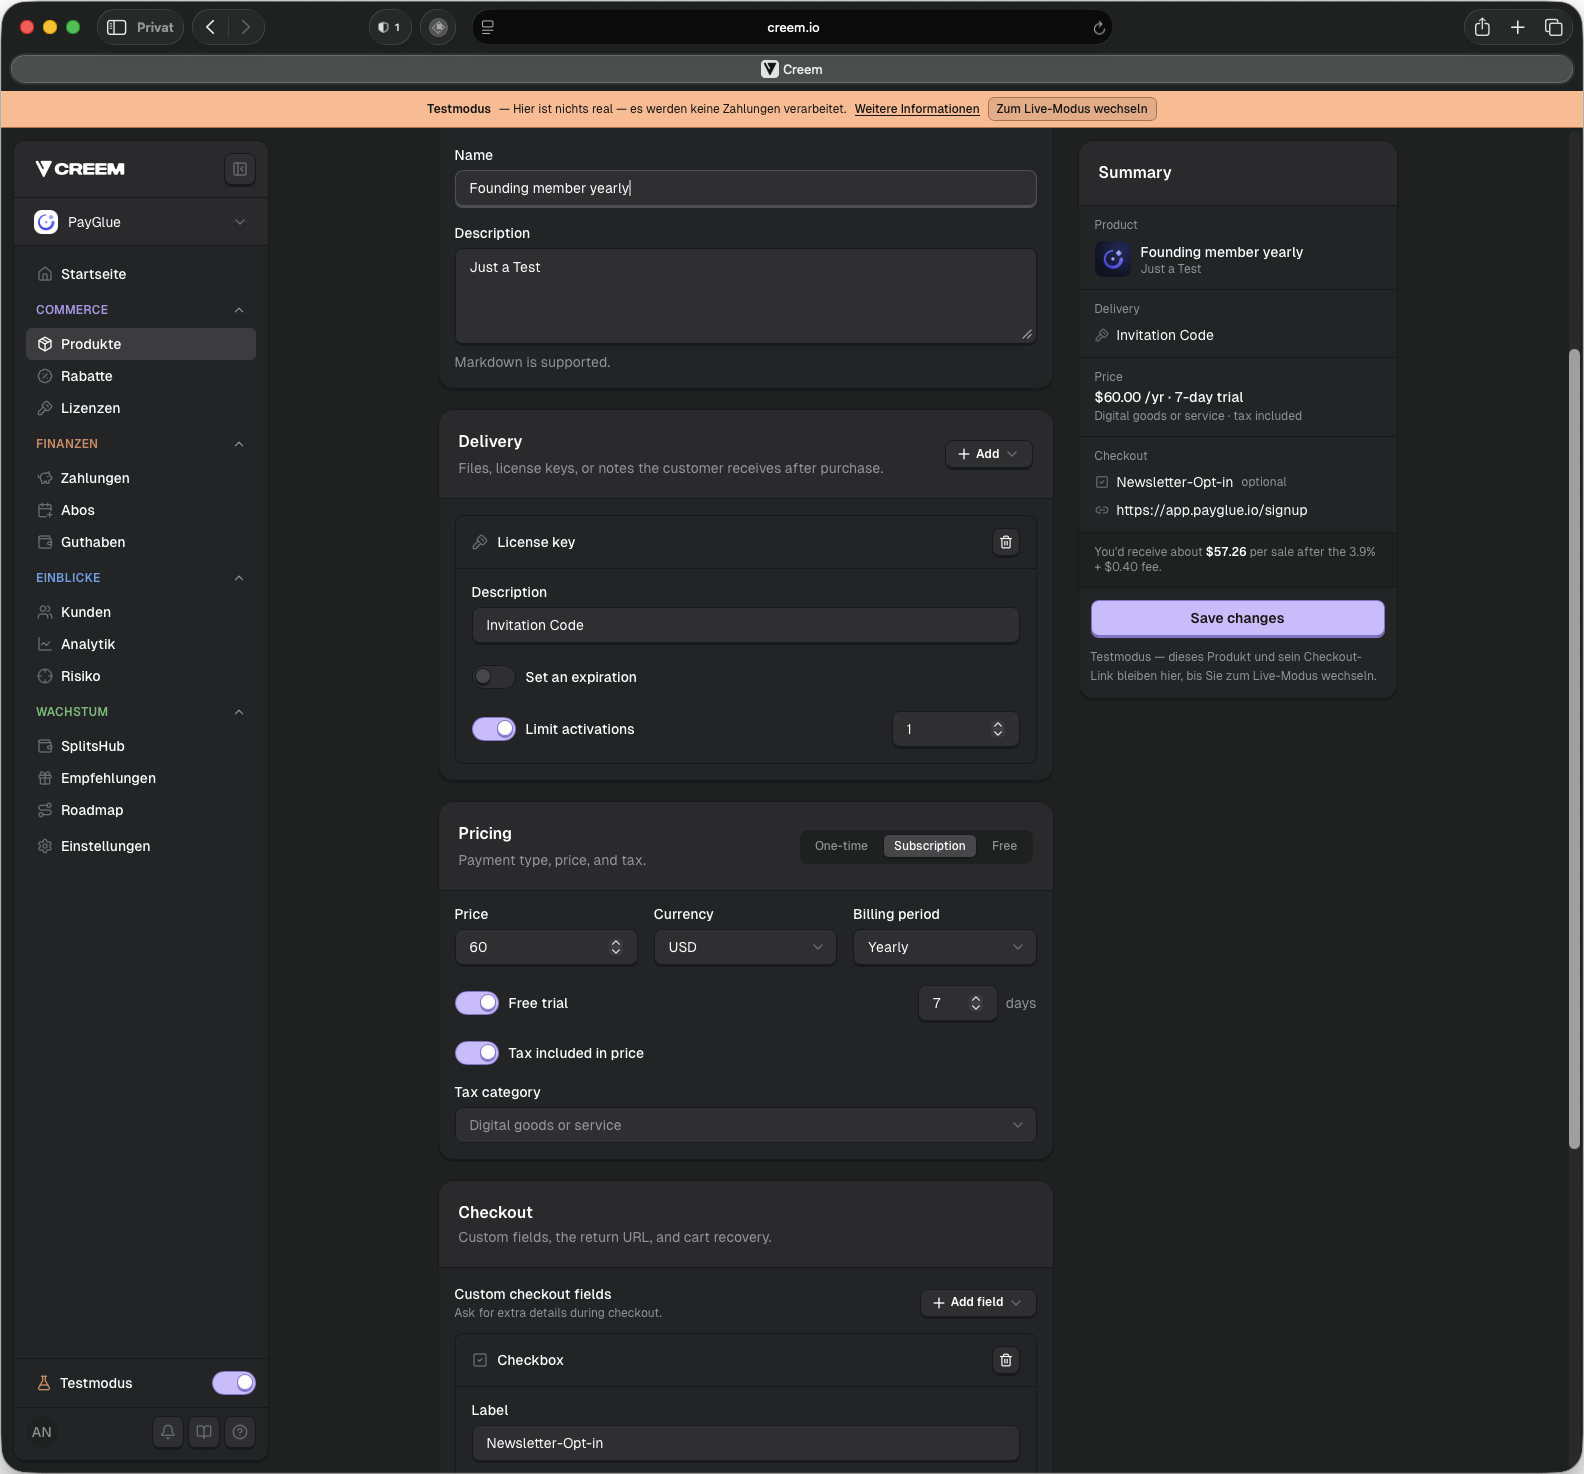Adjust the Price stepper arrows

coord(616,947)
